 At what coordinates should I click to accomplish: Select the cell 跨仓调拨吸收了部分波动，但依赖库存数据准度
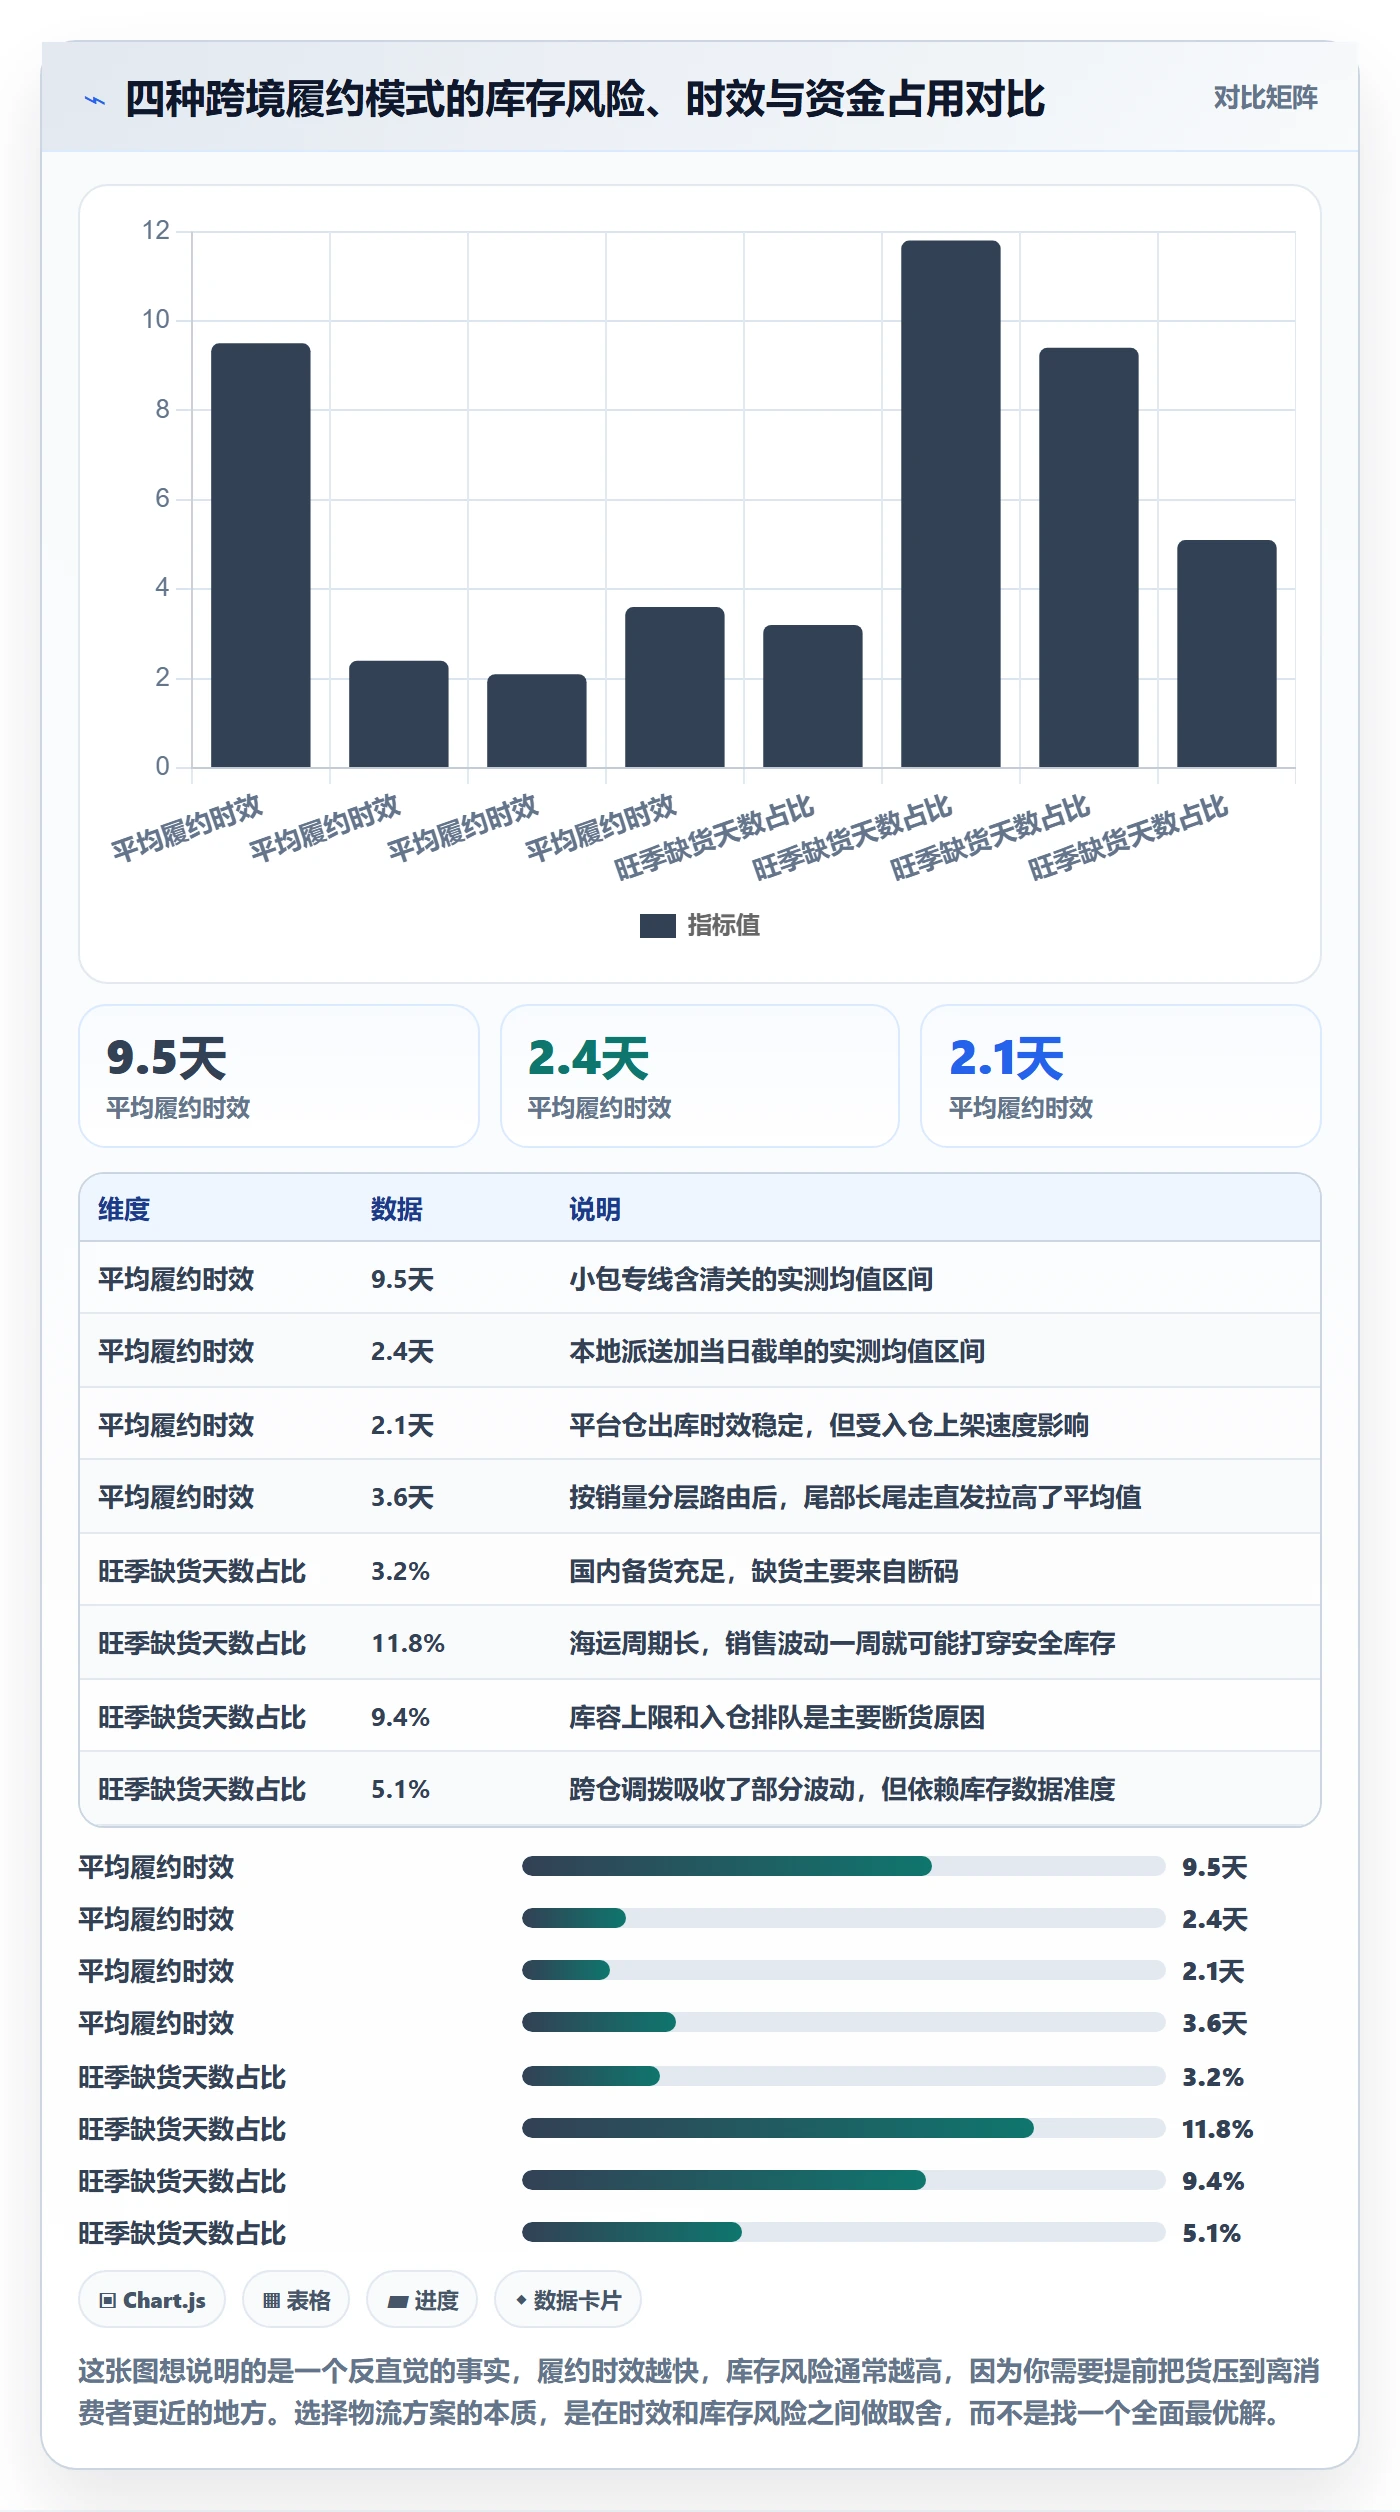pyautogui.click(x=842, y=1789)
